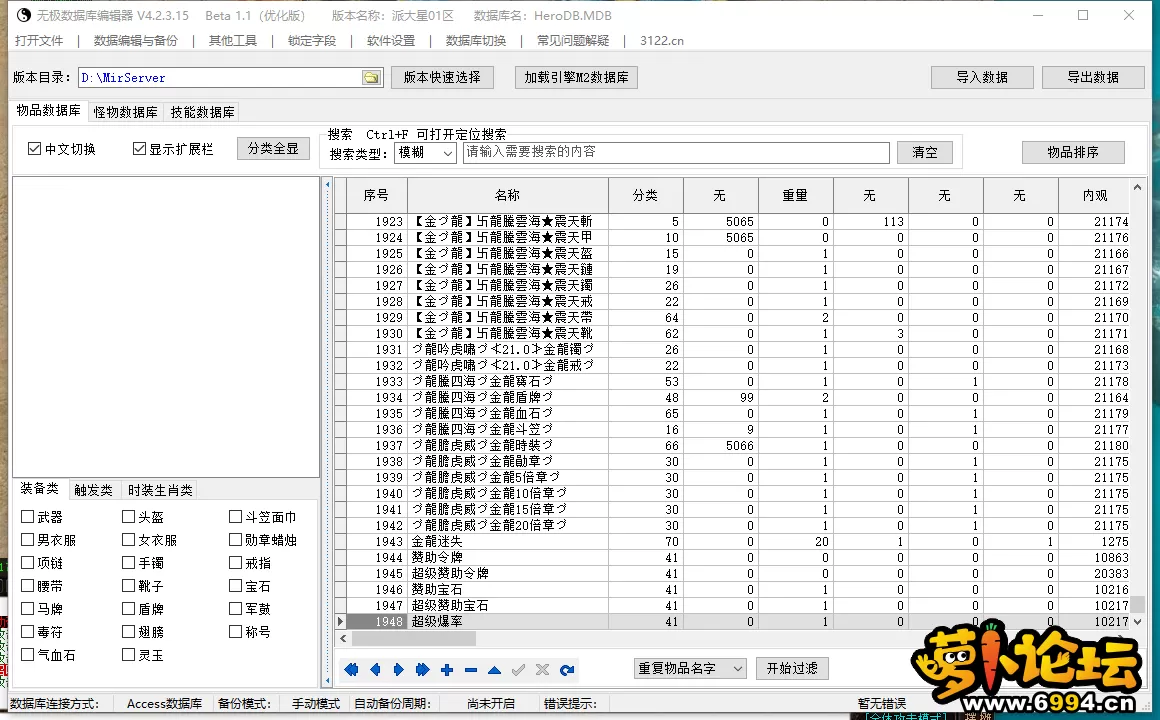The height and width of the screenshot is (720, 1160).
Task: Open the 其他工具 menu
Action: 233,41
